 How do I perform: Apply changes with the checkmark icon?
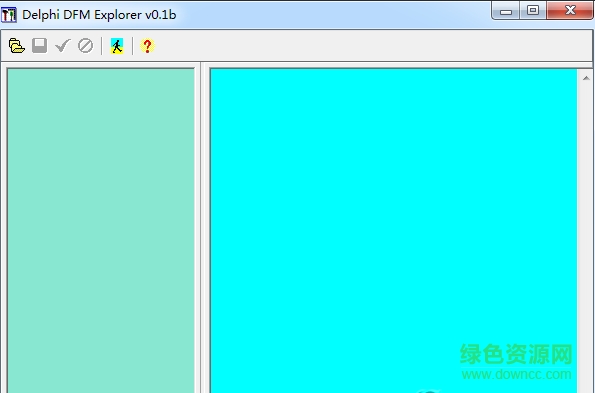[x=63, y=46]
